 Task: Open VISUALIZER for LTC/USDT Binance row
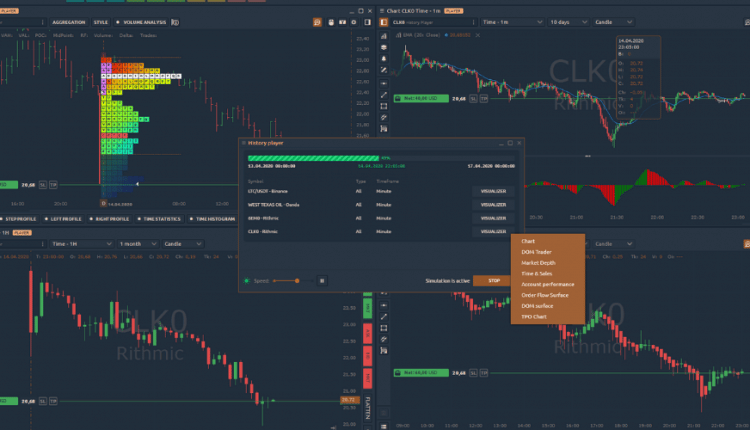tap(493, 191)
